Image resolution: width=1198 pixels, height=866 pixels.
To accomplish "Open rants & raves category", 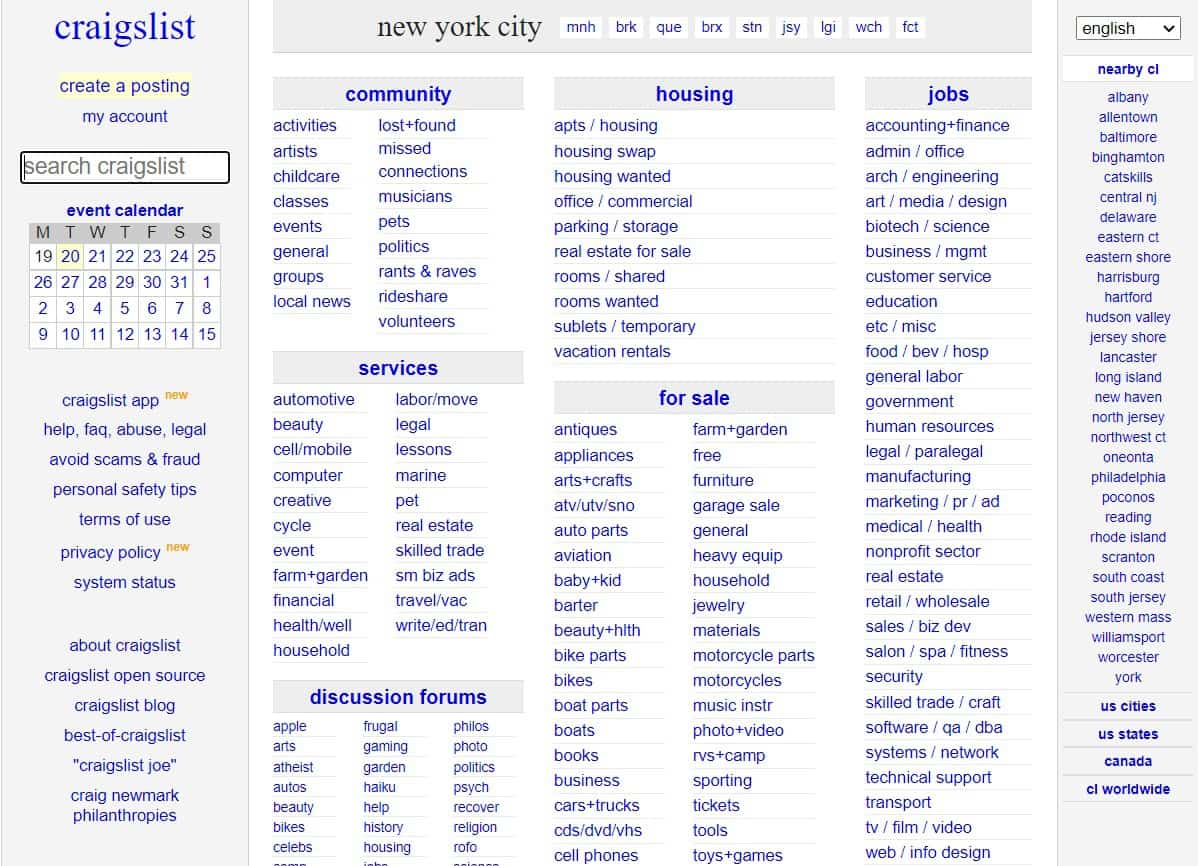I will pyautogui.click(x=427, y=271).
